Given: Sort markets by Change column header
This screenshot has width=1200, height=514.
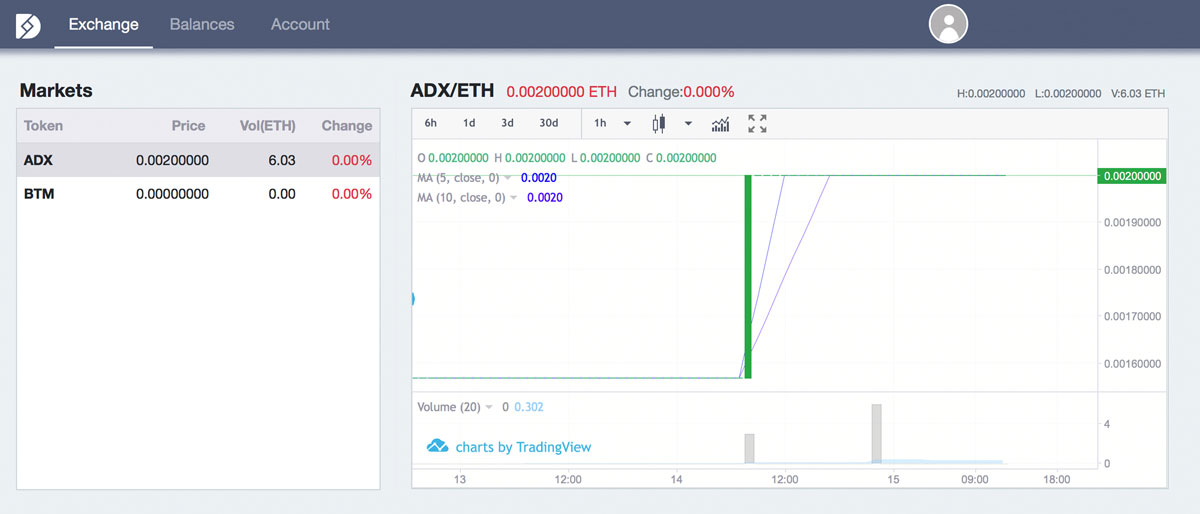Looking at the screenshot, I should click(x=347, y=126).
